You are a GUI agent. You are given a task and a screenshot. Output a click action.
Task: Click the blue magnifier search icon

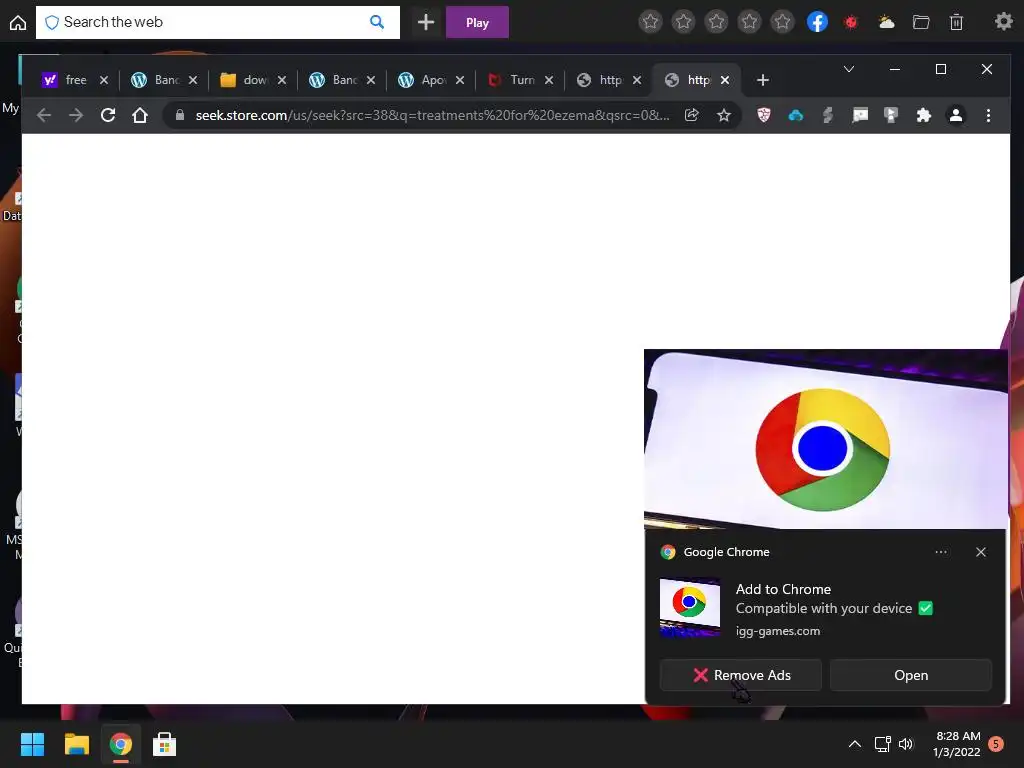pyautogui.click(x=377, y=22)
